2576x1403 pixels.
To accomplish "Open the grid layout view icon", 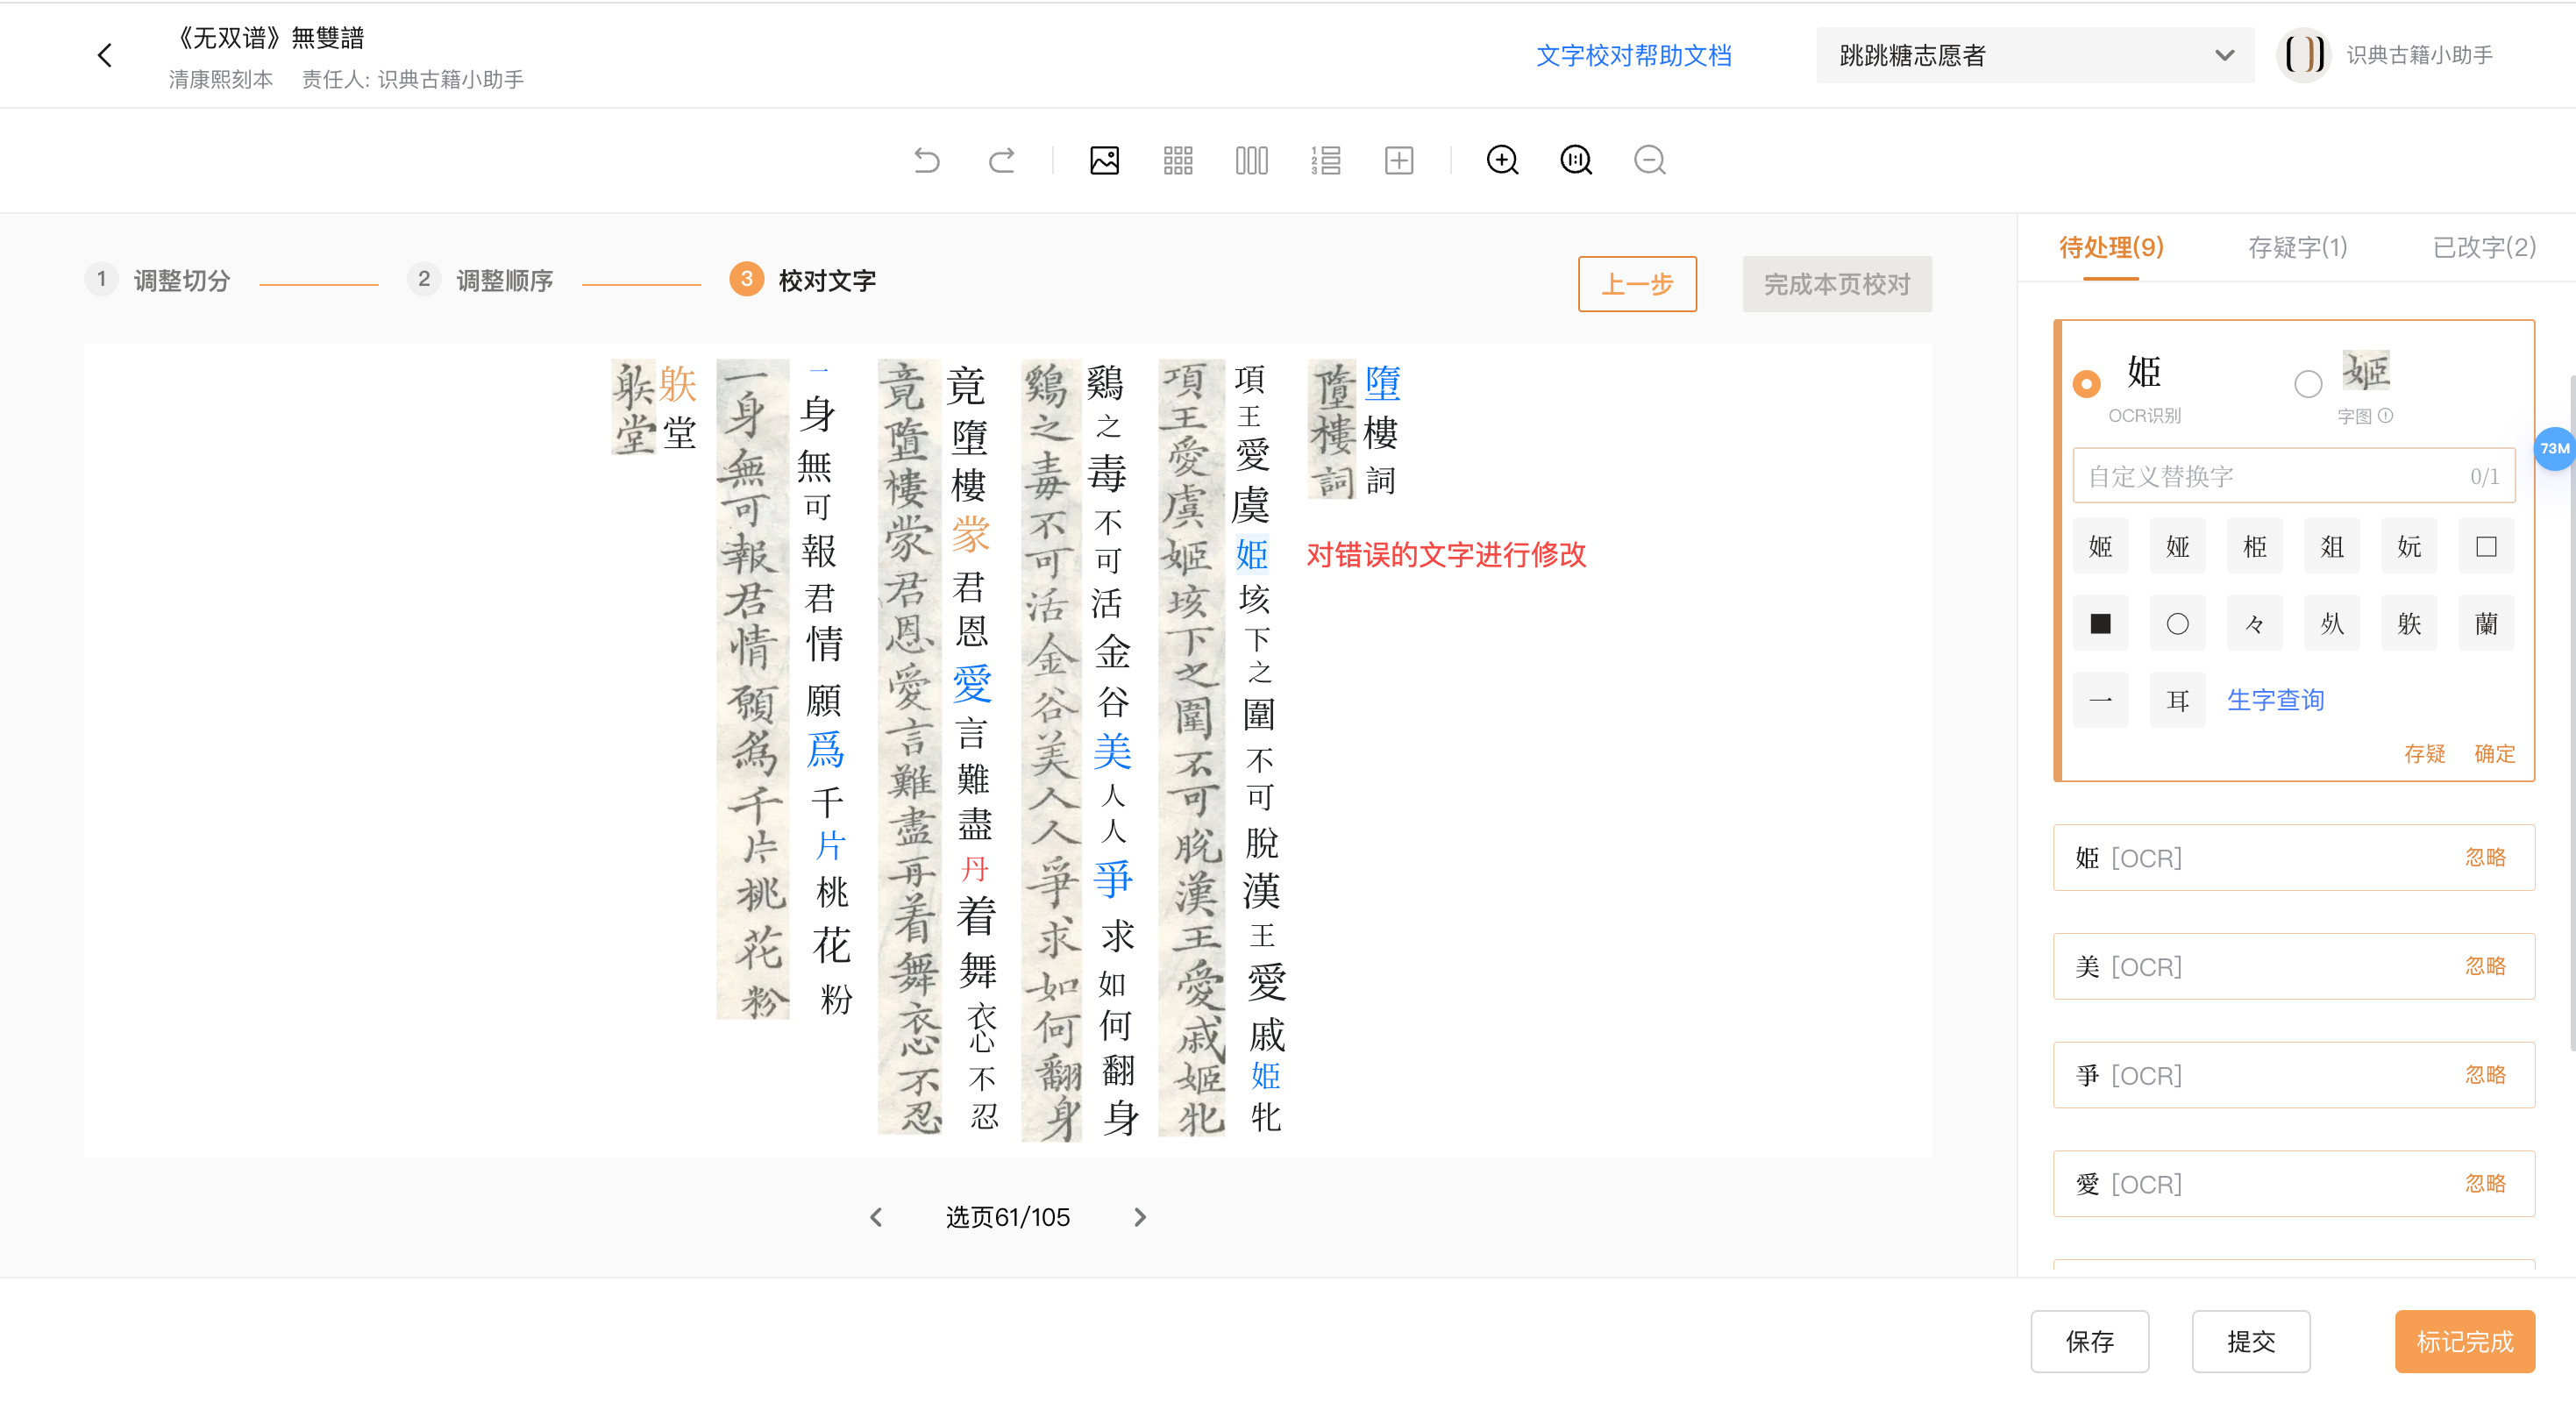I will pyautogui.click(x=1177, y=160).
